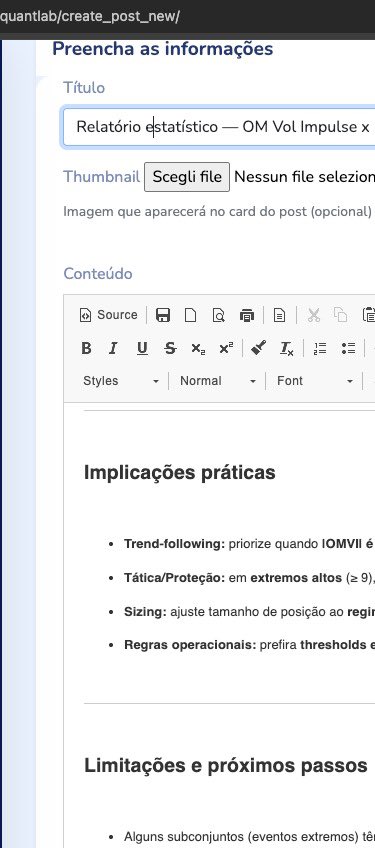Image resolution: width=375 pixels, height=848 pixels.
Task: Open the Styles dropdown
Action: [x=121, y=381]
